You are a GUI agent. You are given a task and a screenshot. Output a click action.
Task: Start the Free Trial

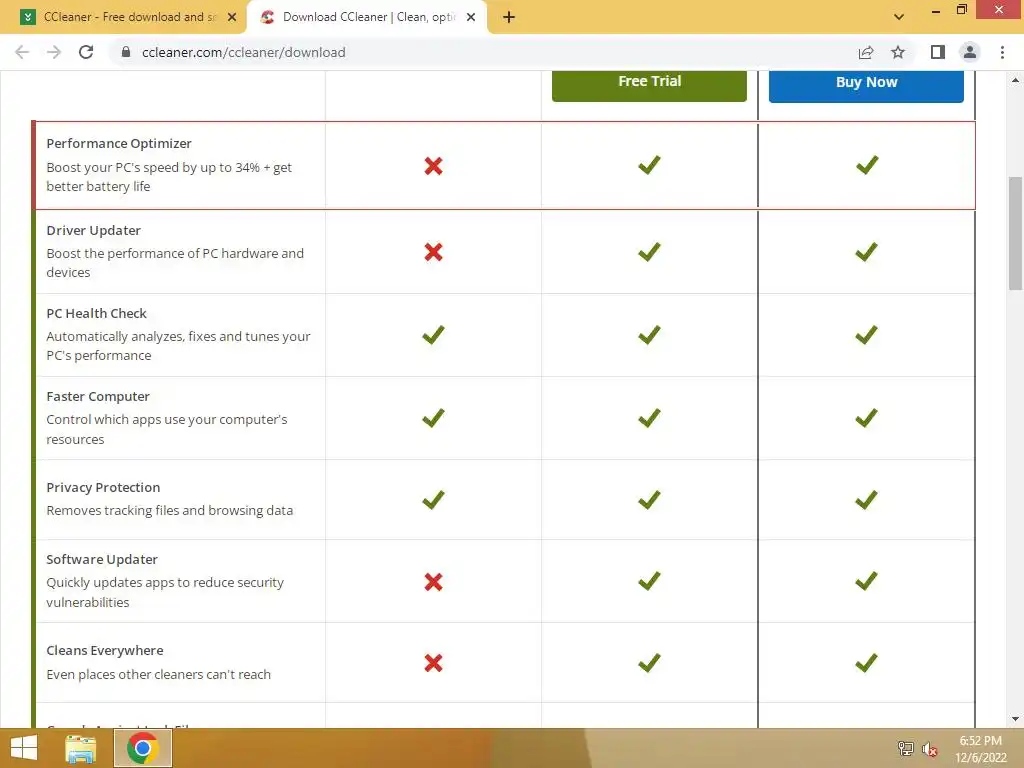pyautogui.click(x=649, y=83)
